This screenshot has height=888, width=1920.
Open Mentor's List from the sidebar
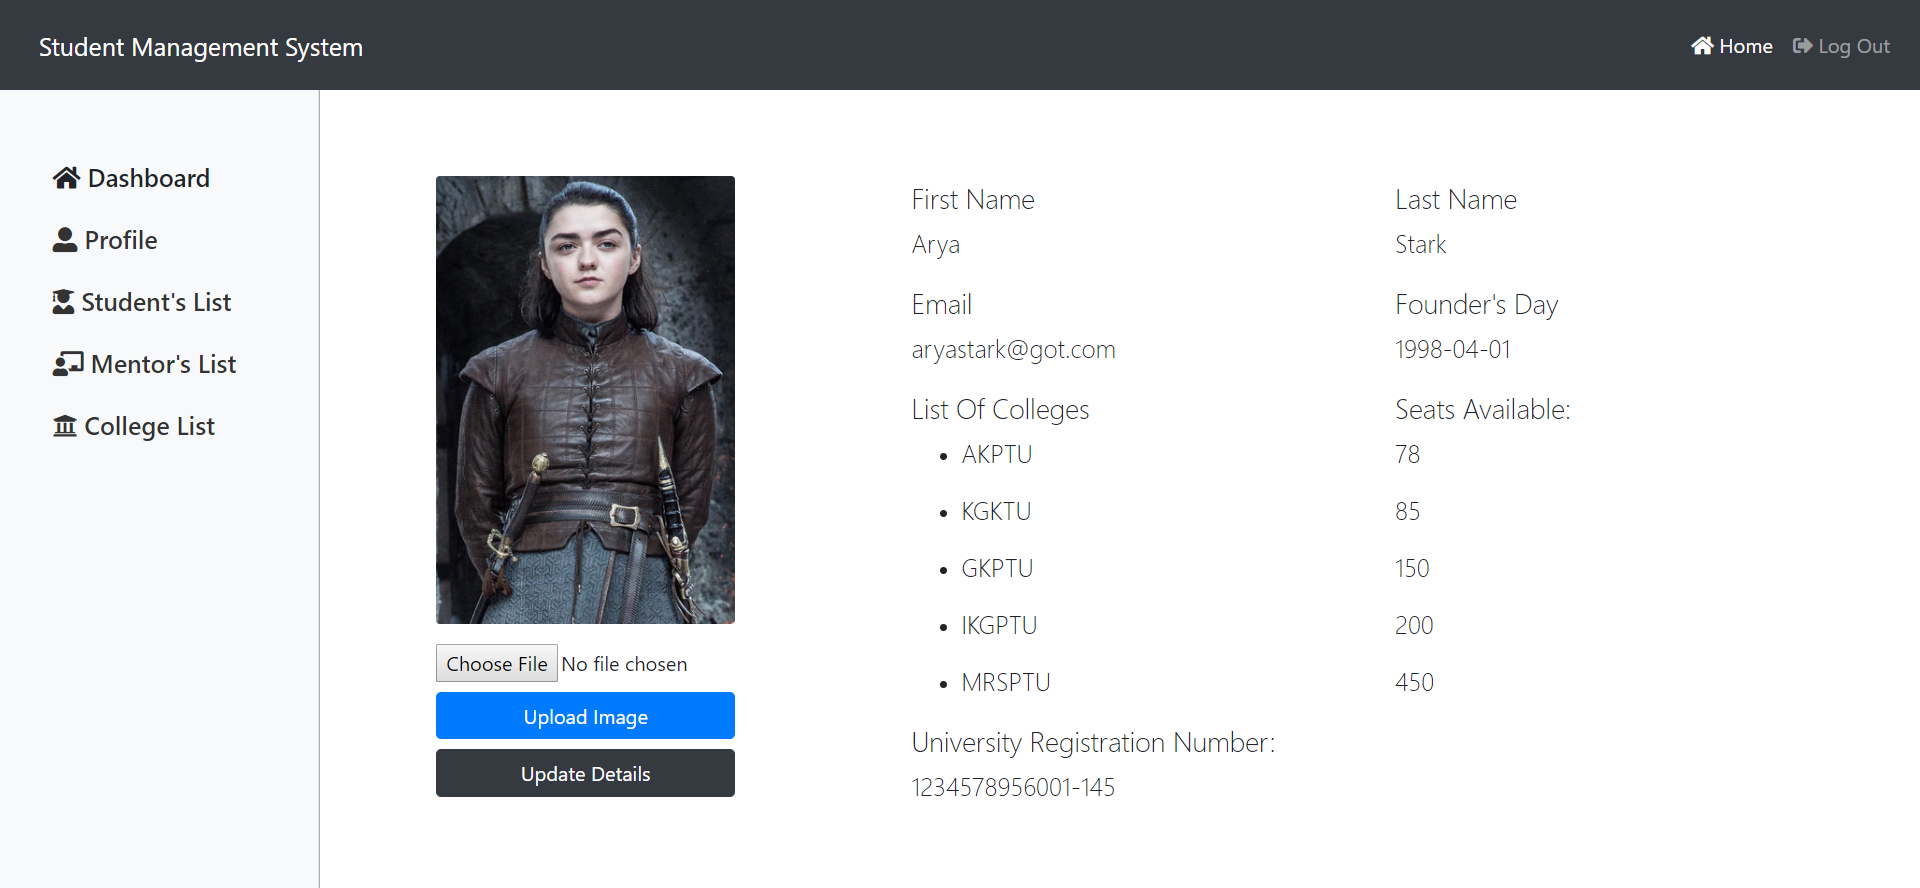tap(145, 364)
